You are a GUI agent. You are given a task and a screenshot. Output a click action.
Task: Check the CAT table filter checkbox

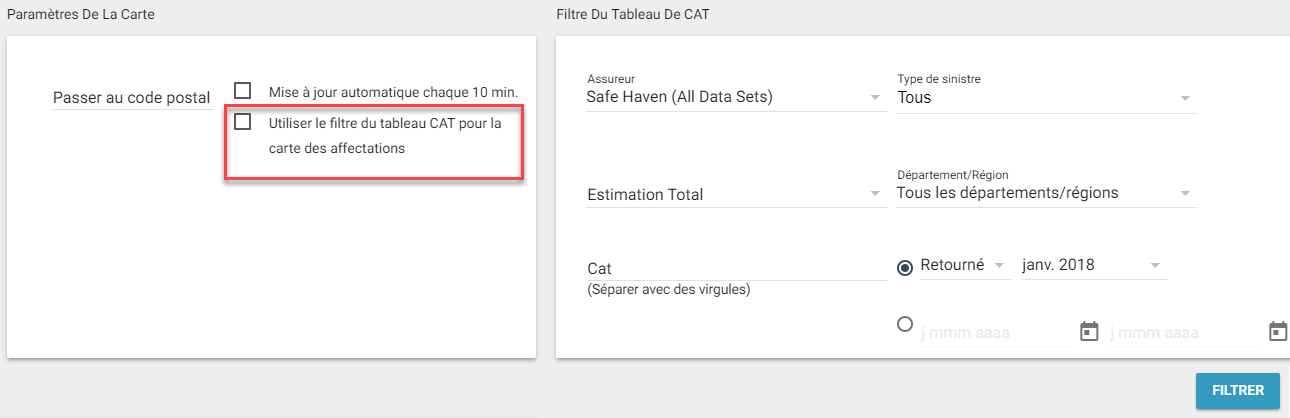click(242, 122)
